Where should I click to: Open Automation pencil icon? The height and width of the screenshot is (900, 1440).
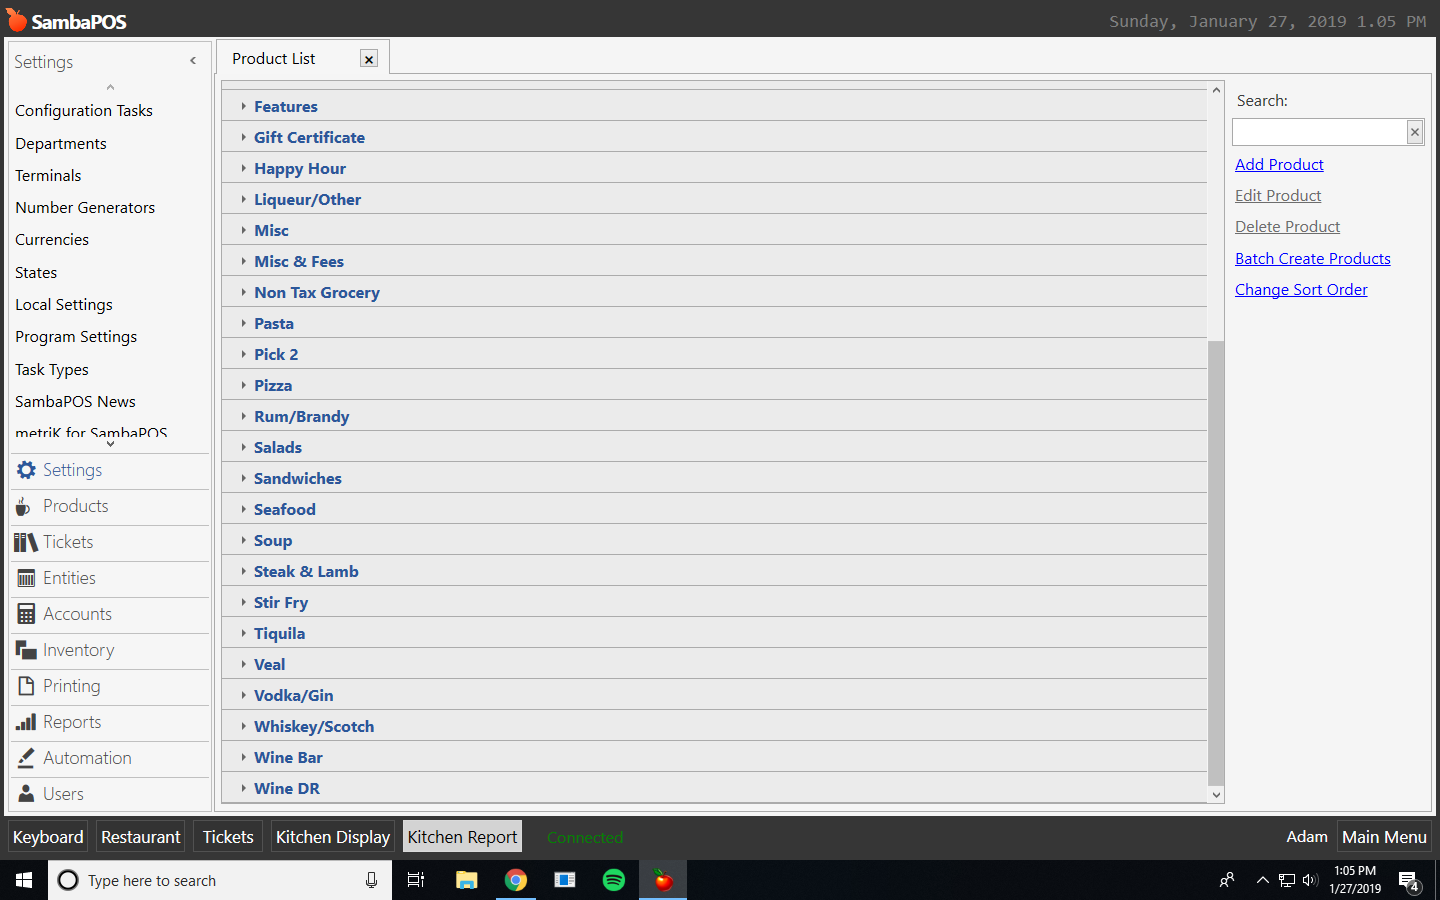[27, 758]
